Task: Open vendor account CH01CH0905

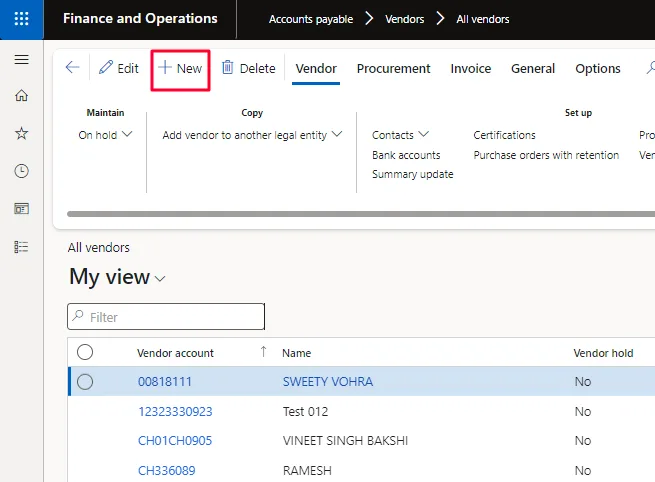Action: 175,441
